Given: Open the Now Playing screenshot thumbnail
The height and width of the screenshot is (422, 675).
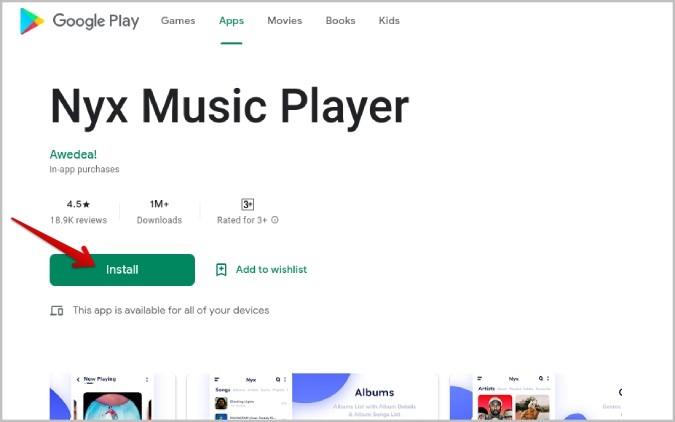Looking at the screenshot, I should pos(113,397).
